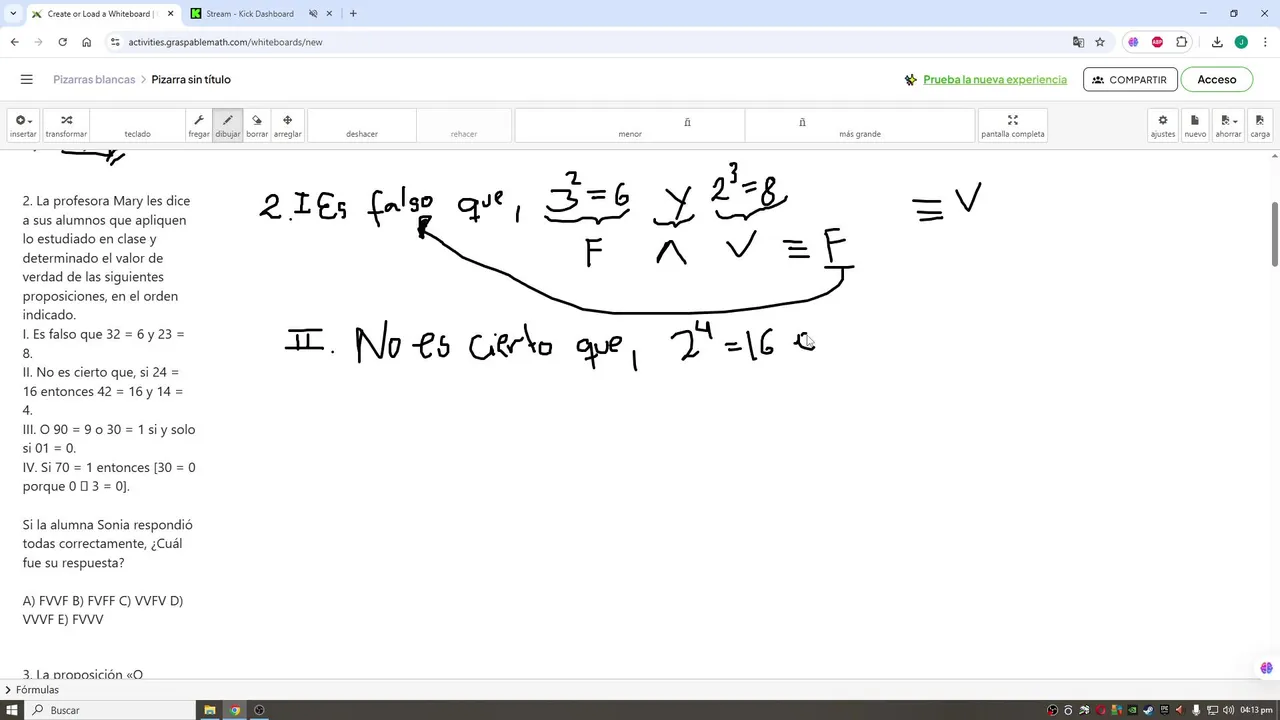Click the rehacer redo button

464,125
